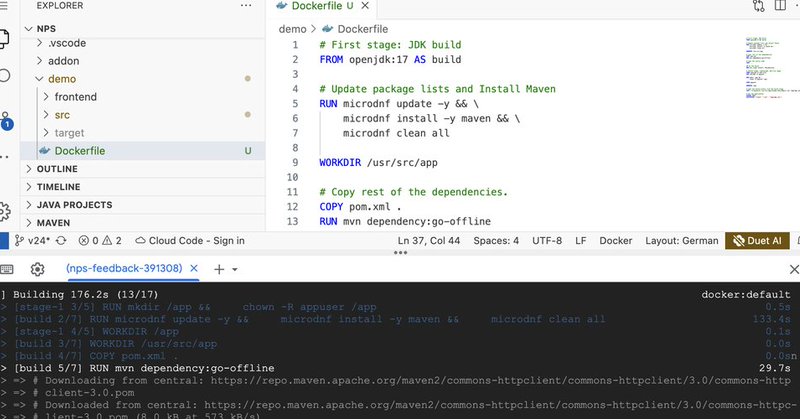Viewport: 800px width, 419px height.
Task: Click the panel divider ellipsis handle
Action: pyautogui.click(x=401, y=253)
